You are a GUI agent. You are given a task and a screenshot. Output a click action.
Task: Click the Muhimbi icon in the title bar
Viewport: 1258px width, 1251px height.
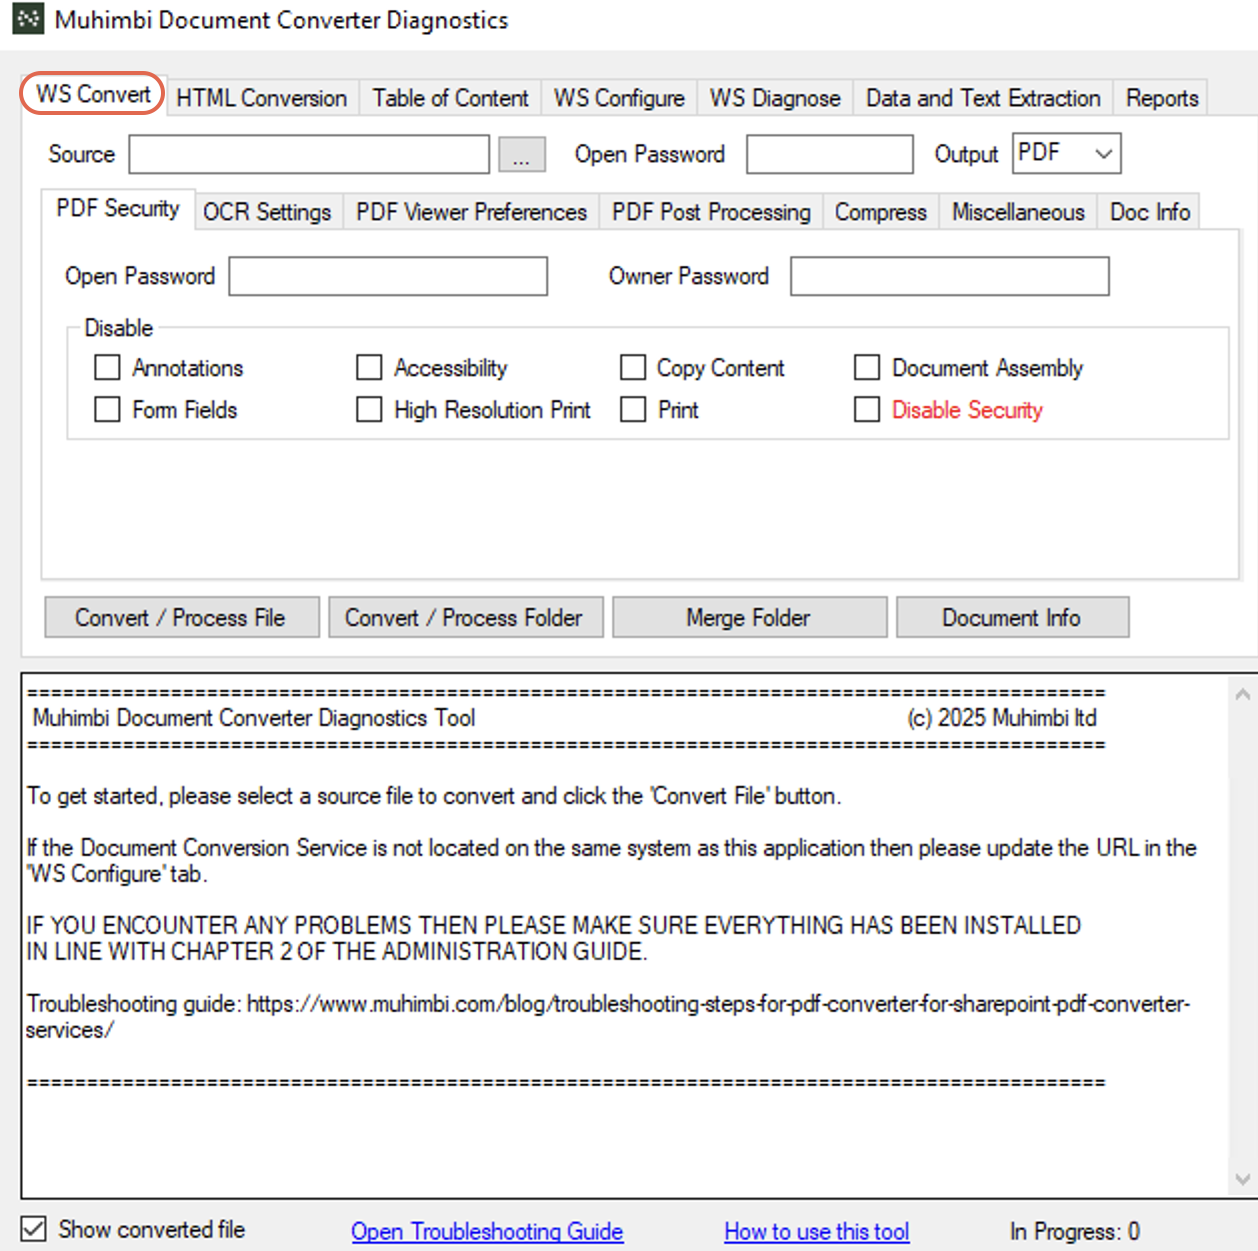[x=29, y=19]
